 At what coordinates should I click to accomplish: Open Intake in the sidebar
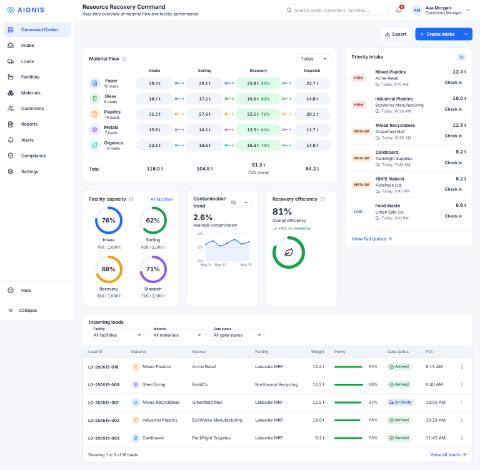click(x=37, y=45)
